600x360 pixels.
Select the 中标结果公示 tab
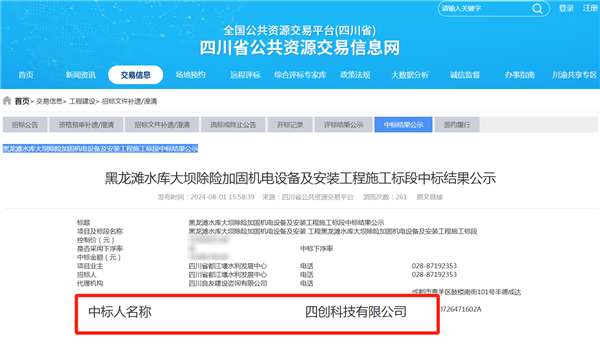click(x=403, y=125)
